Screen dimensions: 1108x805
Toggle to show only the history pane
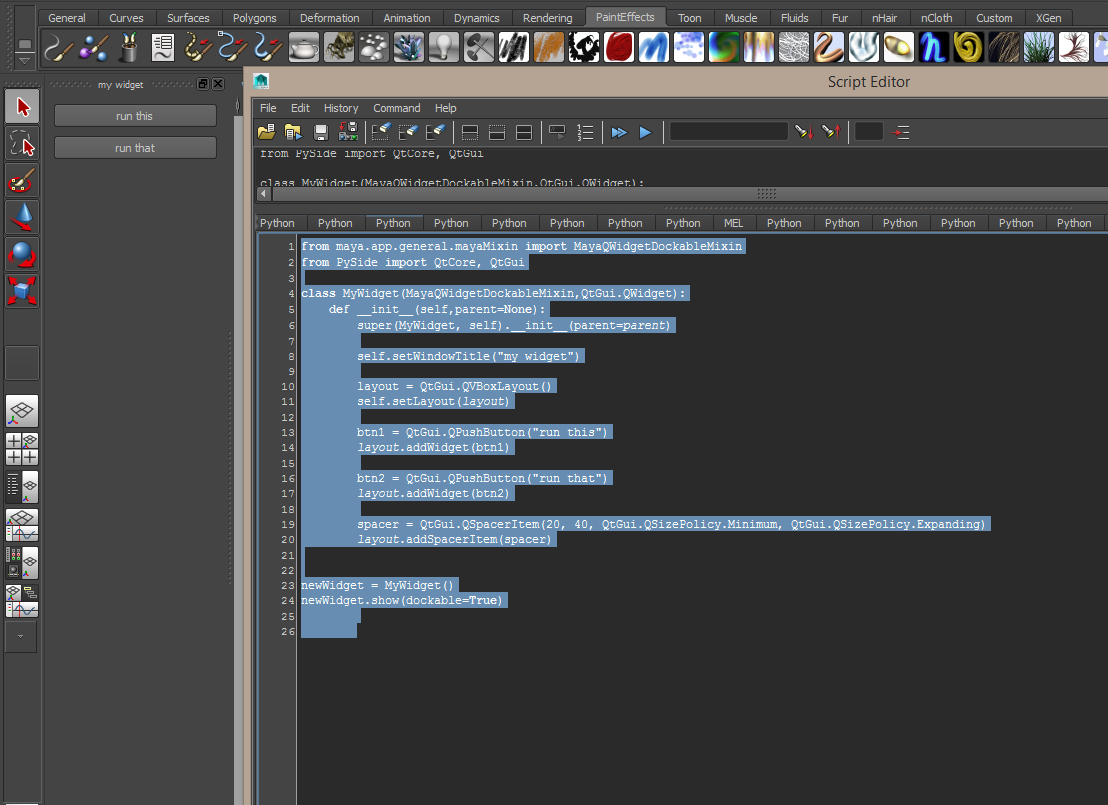[470, 131]
